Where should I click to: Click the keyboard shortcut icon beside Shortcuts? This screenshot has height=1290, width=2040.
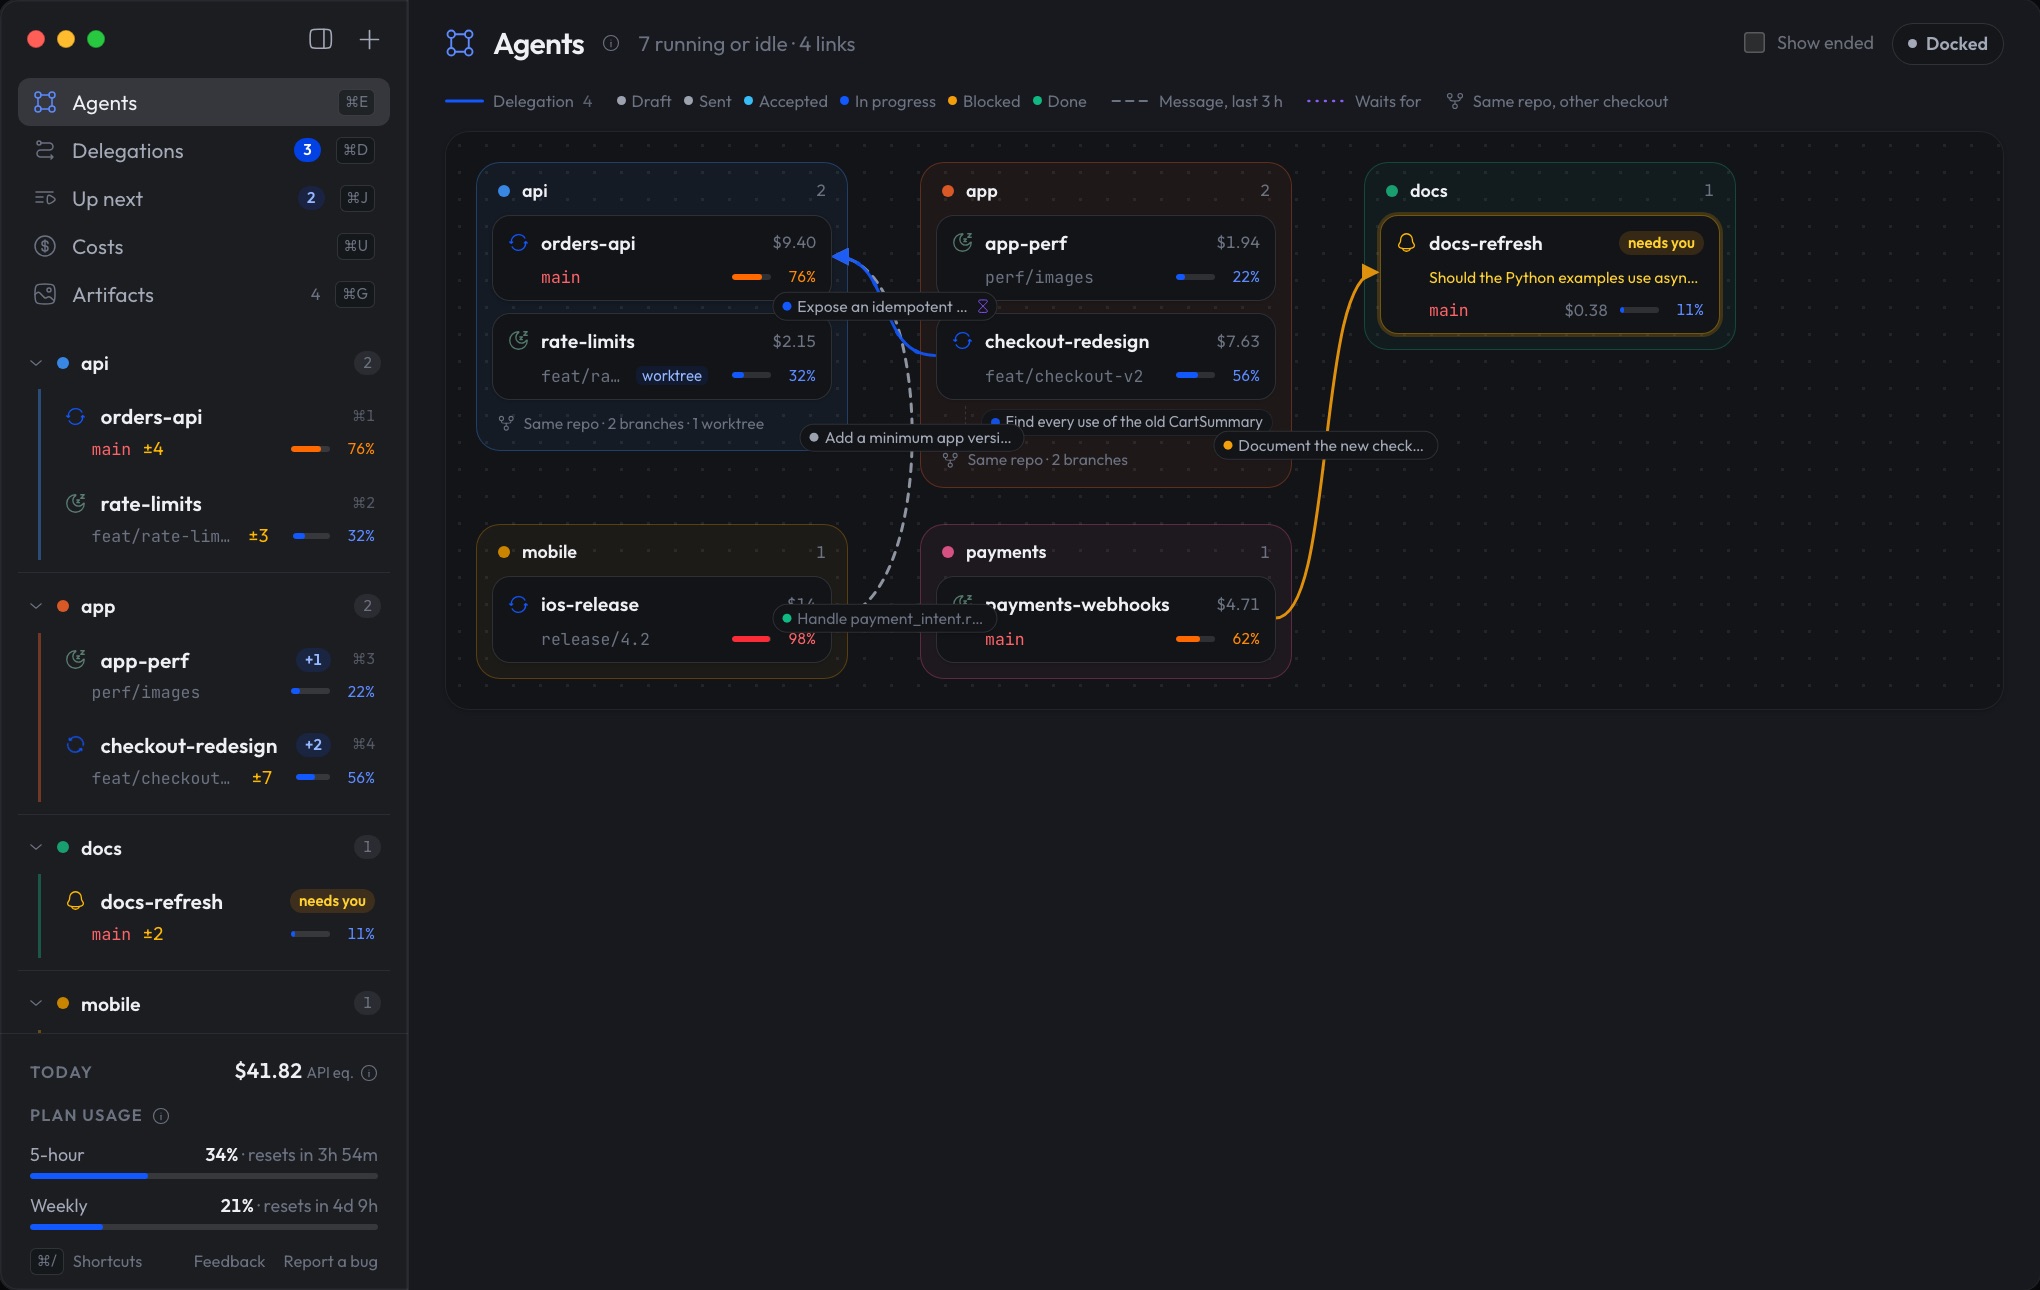(46, 1261)
